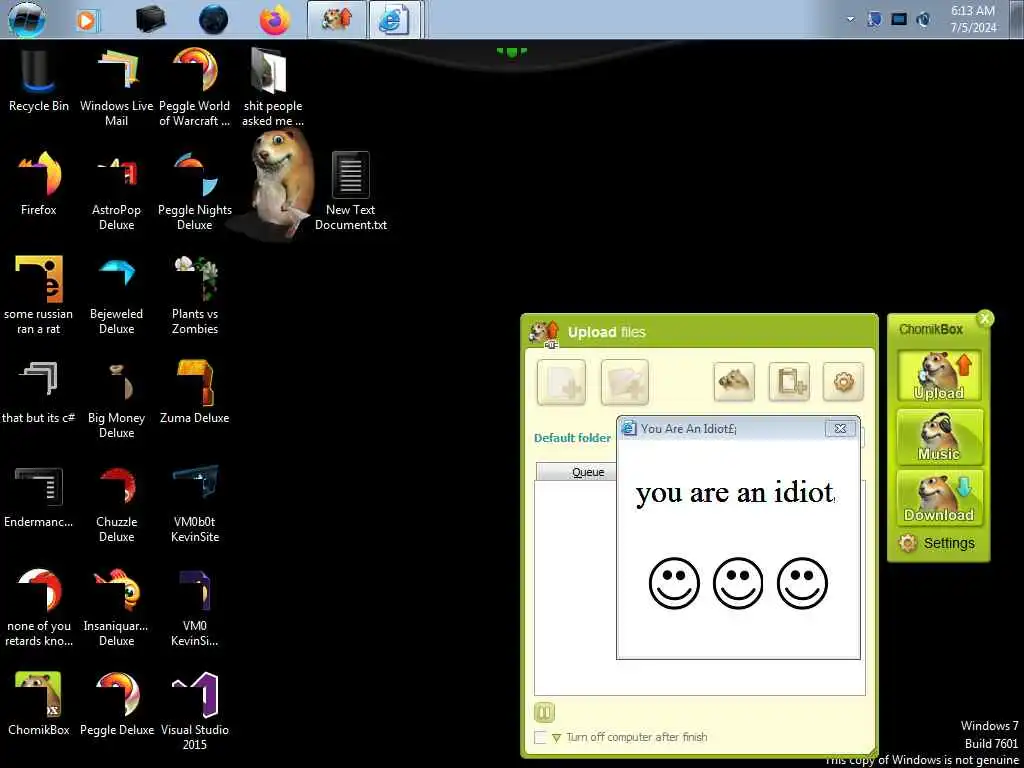This screenshot has width=1024, height=768.
Task: Close the You Are An Idiot popup
Action: pyautogui.click(x=840, y=428)
